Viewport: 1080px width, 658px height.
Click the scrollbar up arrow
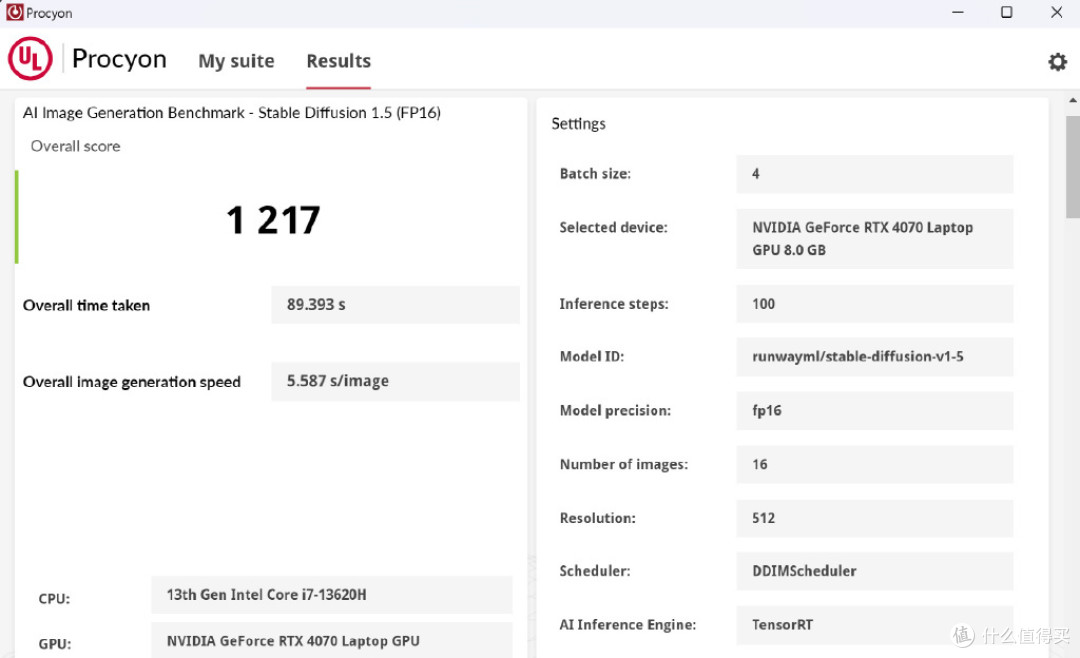tap(1072, 103)
